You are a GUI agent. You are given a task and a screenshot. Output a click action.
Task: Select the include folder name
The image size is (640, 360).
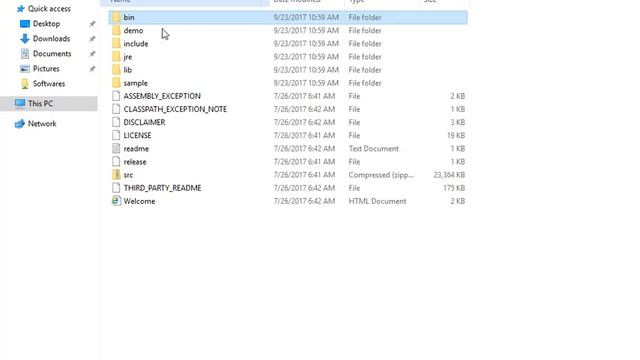tap(136, 43)
